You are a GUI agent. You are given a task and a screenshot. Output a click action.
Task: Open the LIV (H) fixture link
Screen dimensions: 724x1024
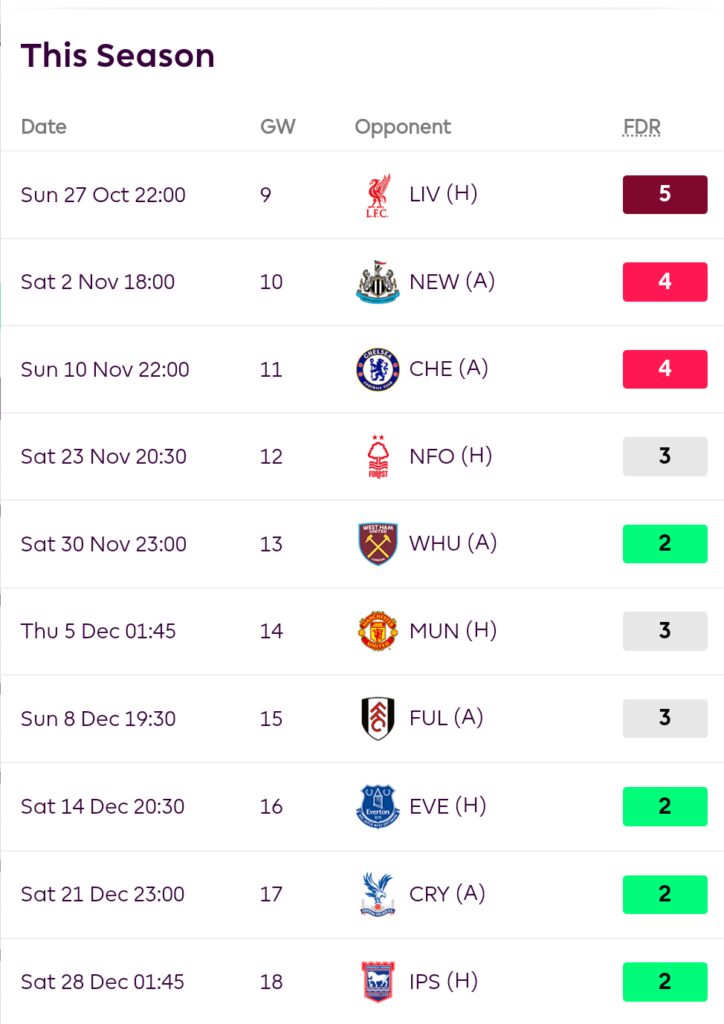(443, 194)
